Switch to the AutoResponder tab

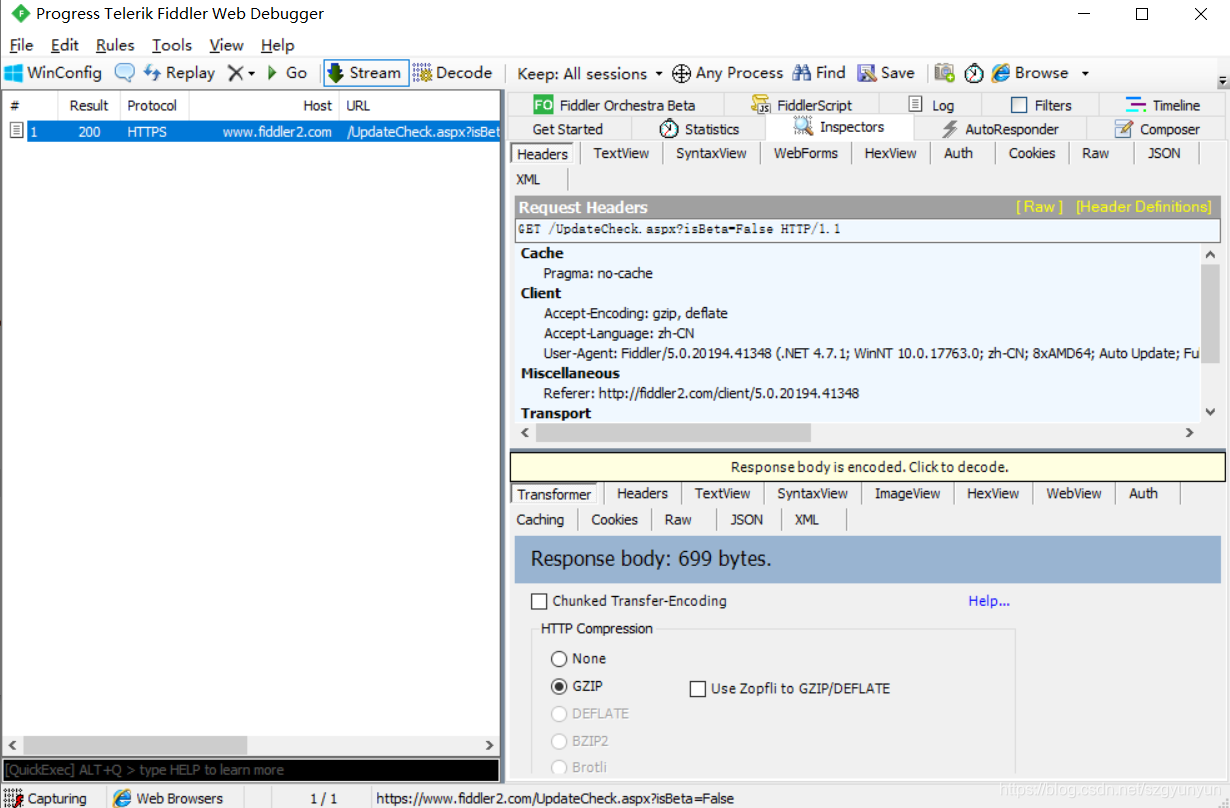pyautogui.click(x=1000, y=129)
